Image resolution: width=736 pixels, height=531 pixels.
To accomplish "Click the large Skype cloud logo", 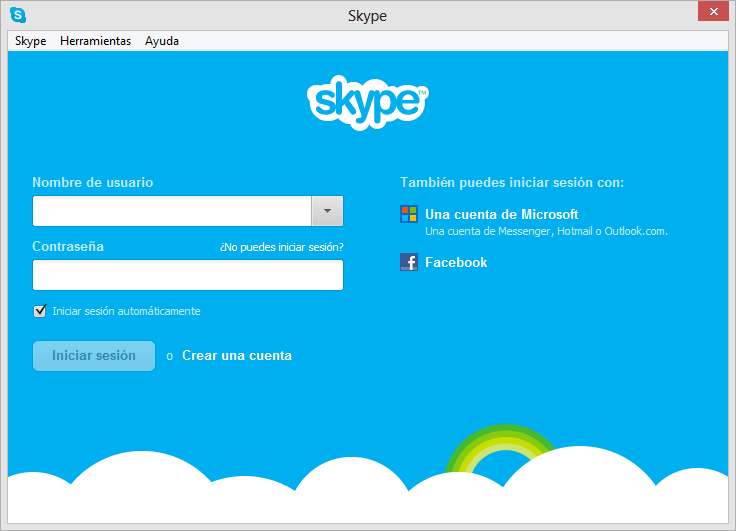I will 367,101.
